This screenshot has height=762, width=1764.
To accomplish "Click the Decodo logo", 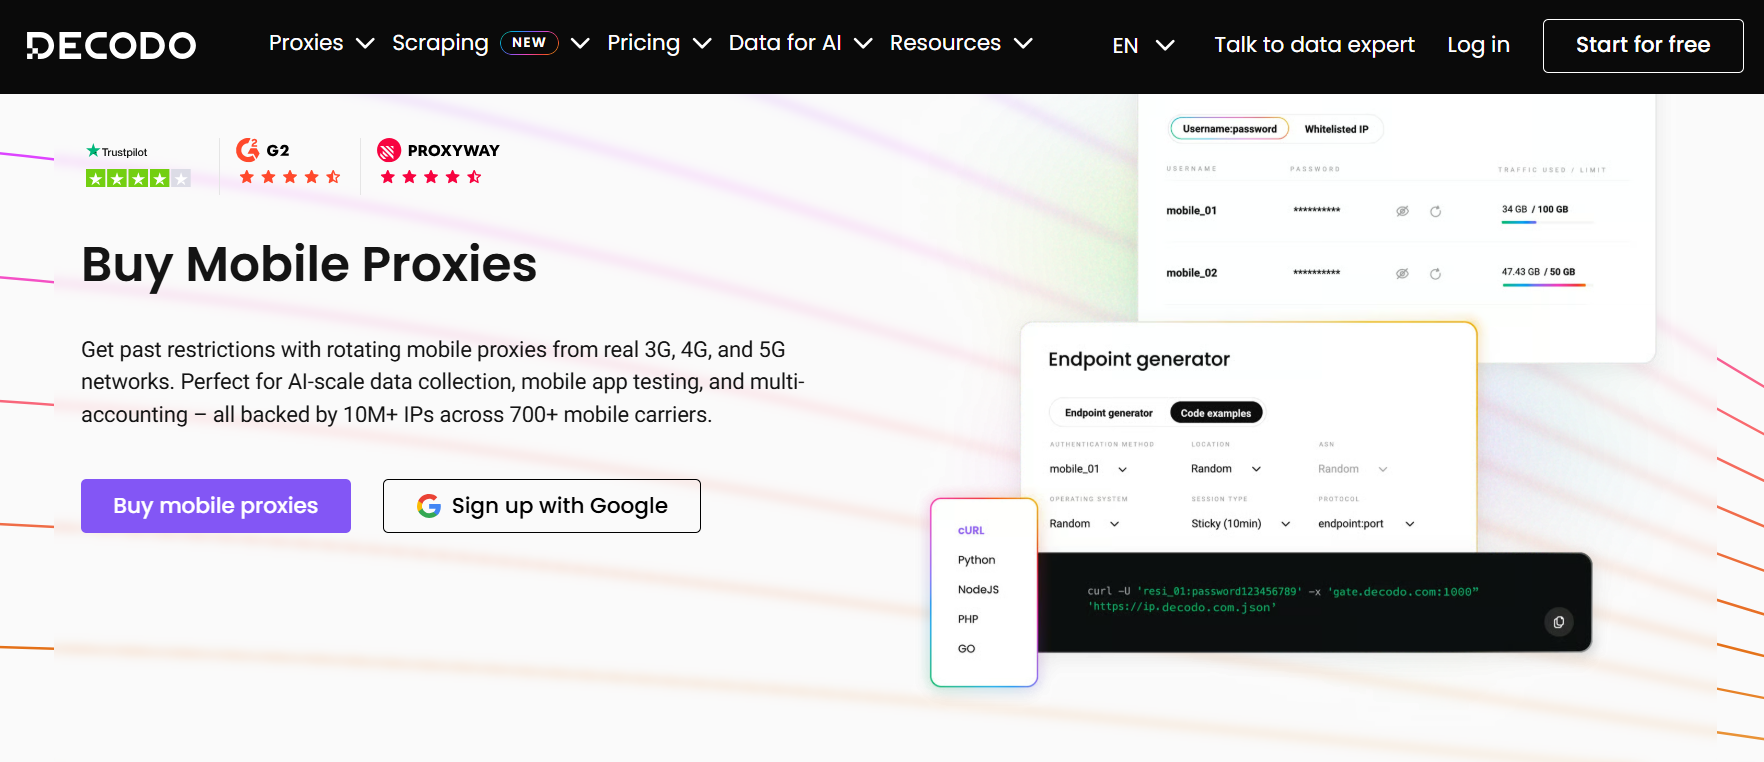I will tap(111, 45).
